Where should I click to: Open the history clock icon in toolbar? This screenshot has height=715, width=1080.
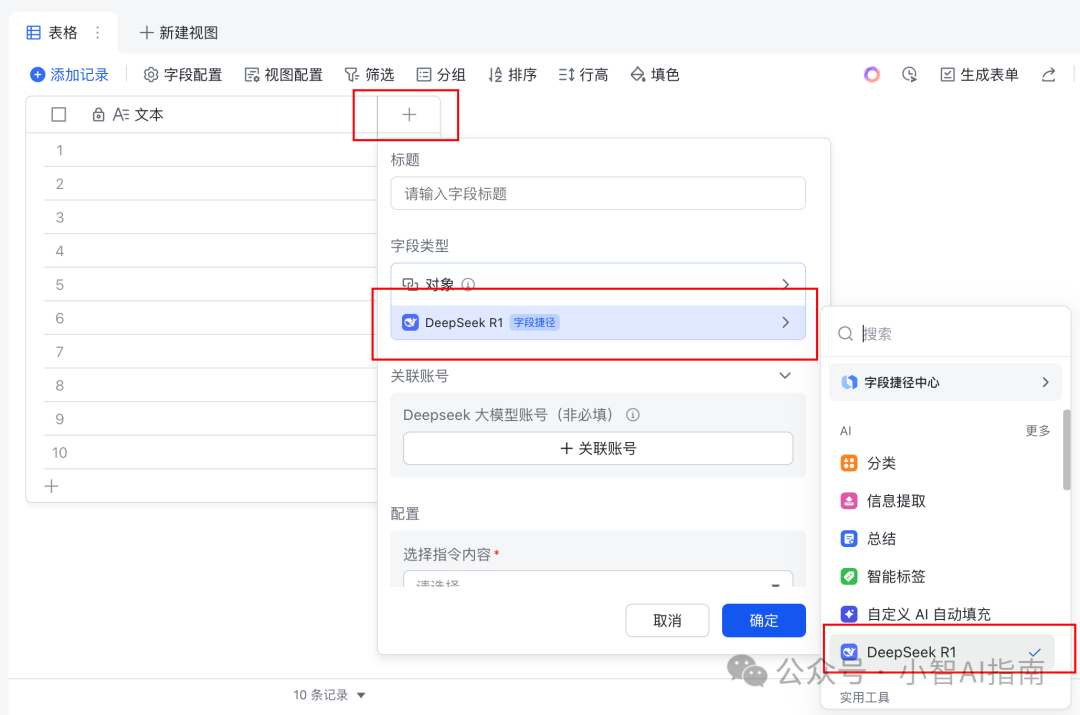coord(909,75)
